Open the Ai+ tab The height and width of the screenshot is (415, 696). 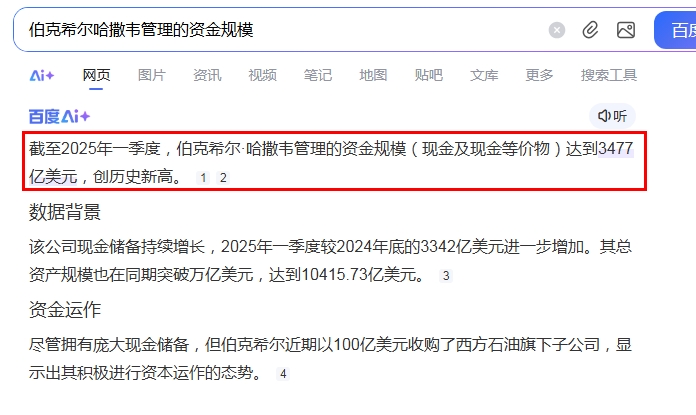(42, 75)
